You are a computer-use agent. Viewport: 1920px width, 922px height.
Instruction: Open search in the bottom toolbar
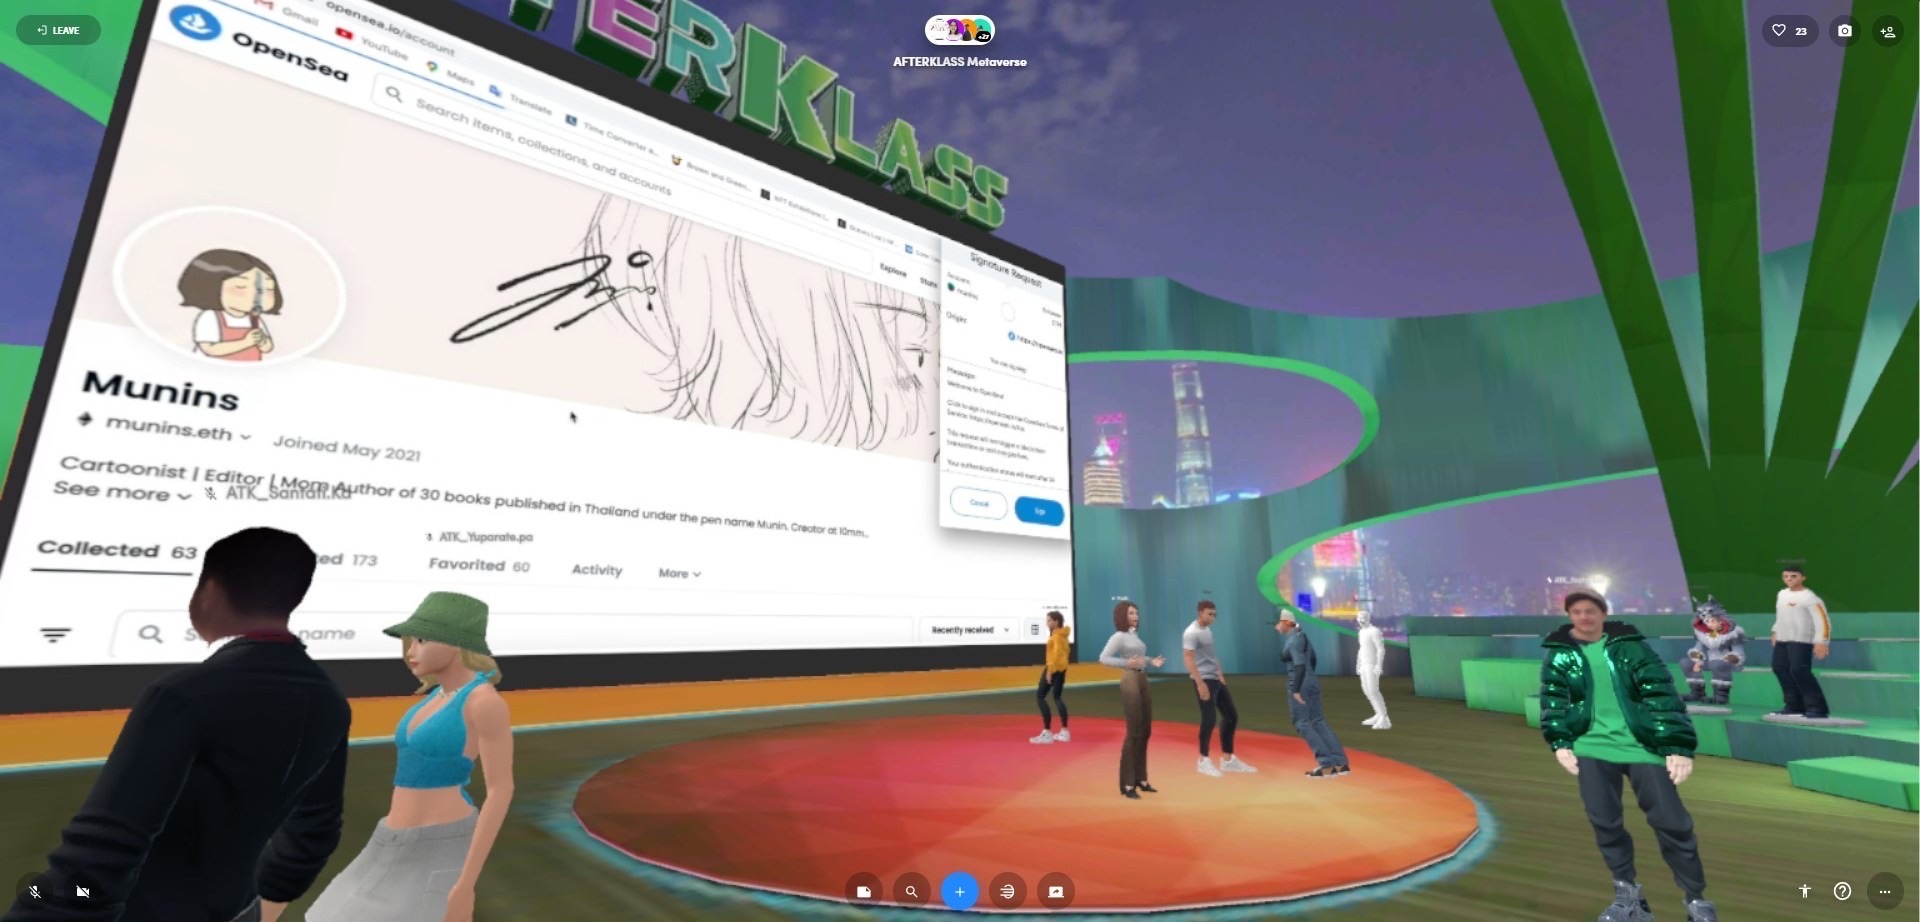(911, 891)
